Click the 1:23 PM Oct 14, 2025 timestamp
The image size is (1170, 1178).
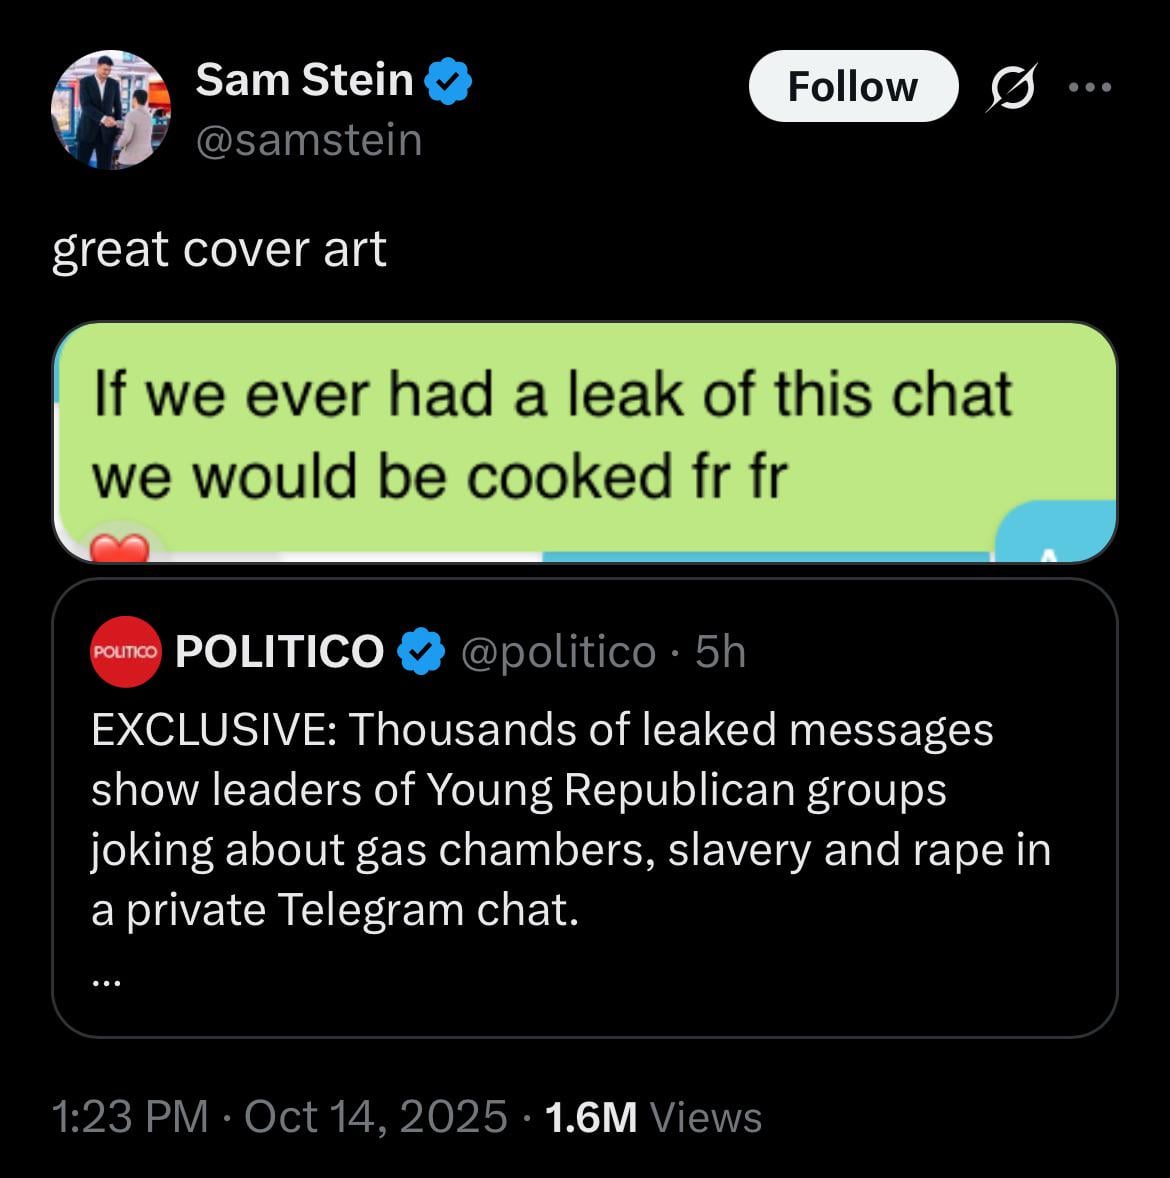click(280, 1116)
